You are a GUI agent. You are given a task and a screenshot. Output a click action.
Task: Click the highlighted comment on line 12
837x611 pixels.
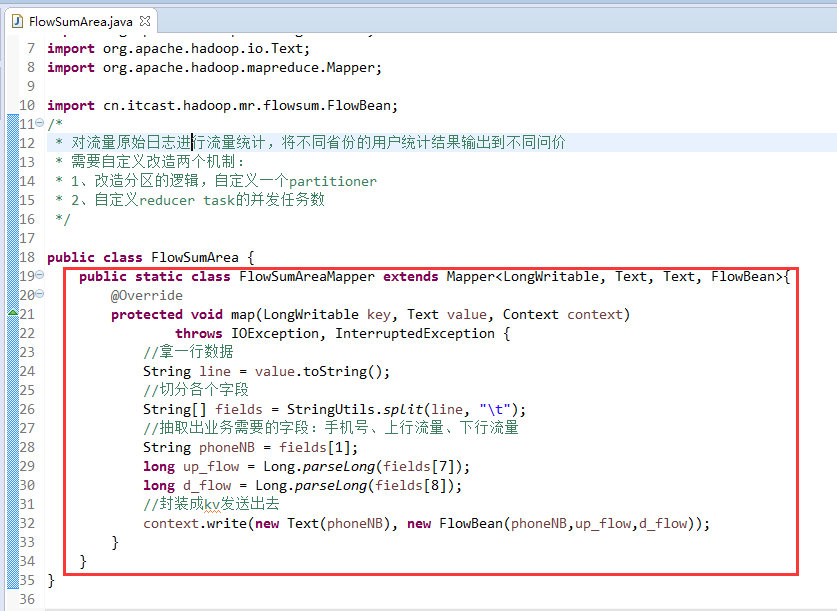[x=310, y=143]
